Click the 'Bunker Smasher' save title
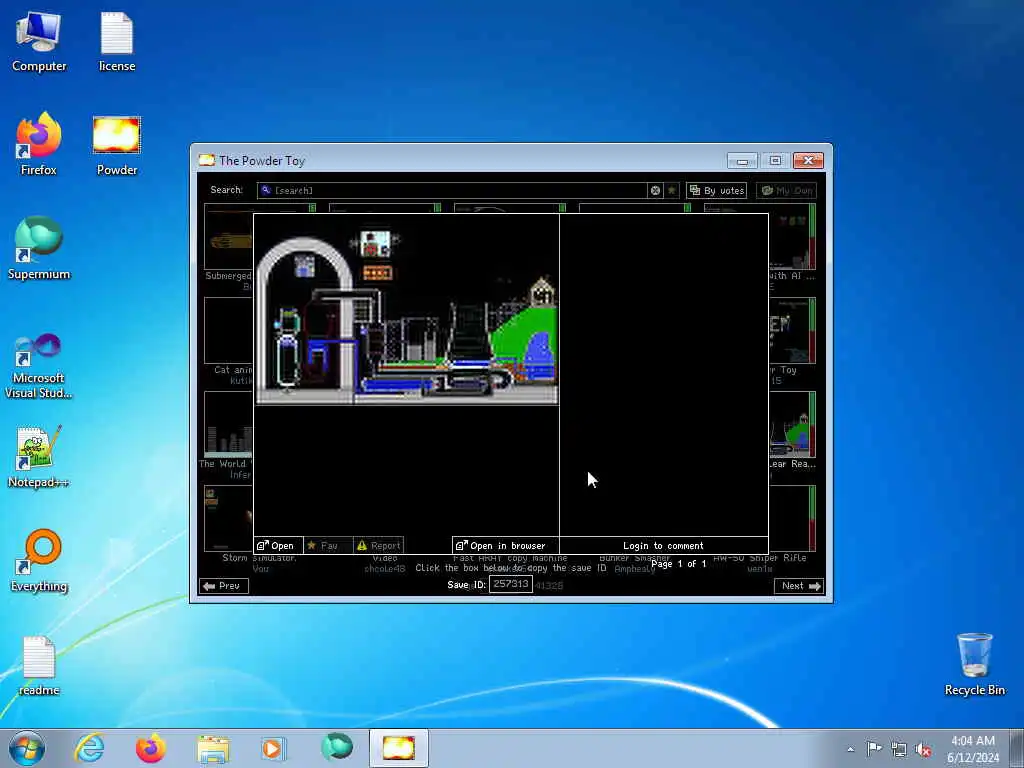The width and height of the screenshot is (1024, 768). coord(635,558)
